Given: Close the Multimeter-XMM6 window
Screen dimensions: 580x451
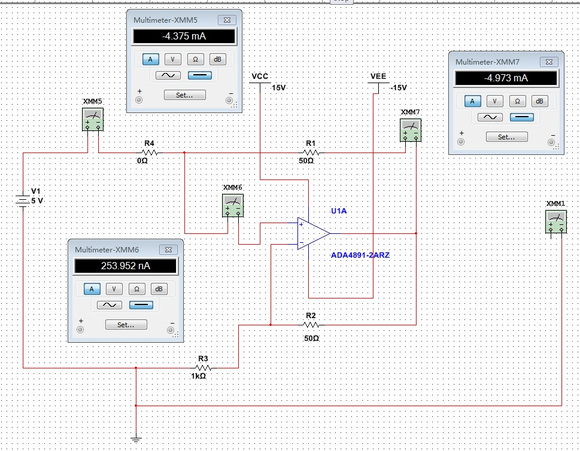Looking at the screenshot, I should [168, 250].
